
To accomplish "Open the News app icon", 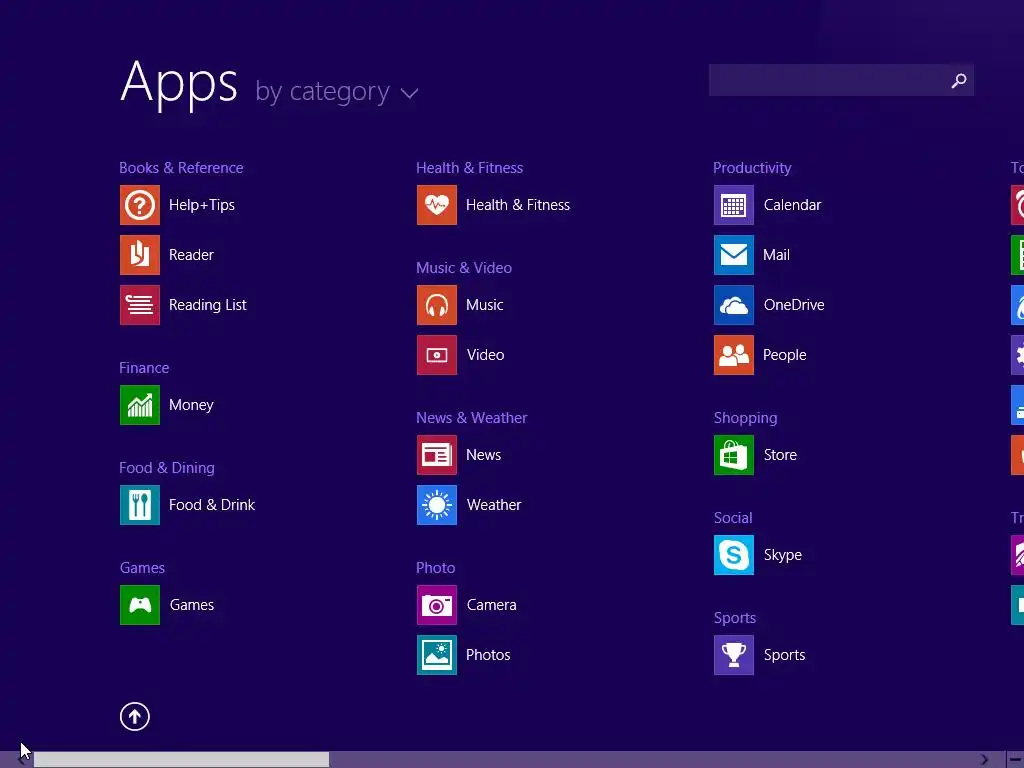I will pyautogui.click(x=437, y=455).
